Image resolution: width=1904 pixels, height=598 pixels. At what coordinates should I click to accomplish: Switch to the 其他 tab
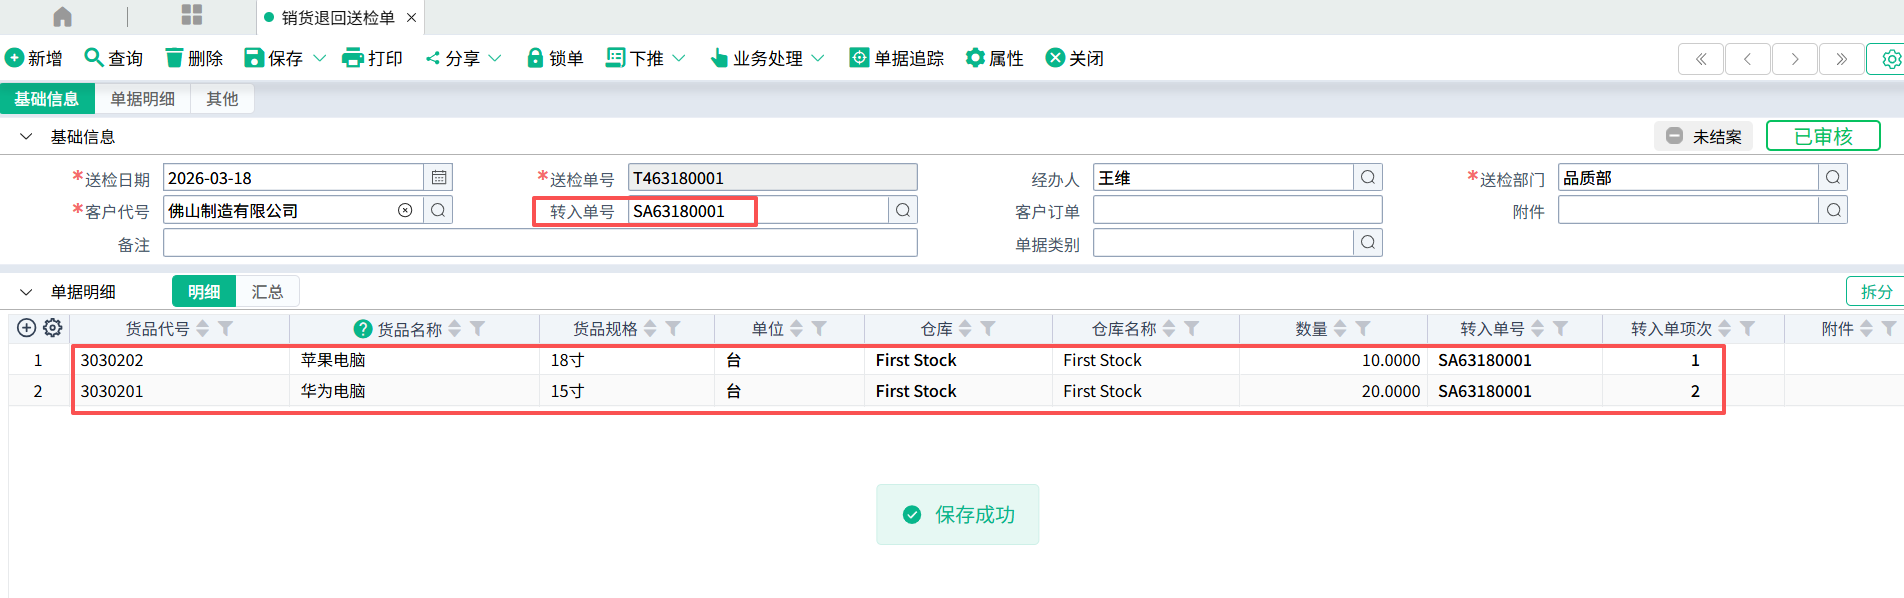222,99
